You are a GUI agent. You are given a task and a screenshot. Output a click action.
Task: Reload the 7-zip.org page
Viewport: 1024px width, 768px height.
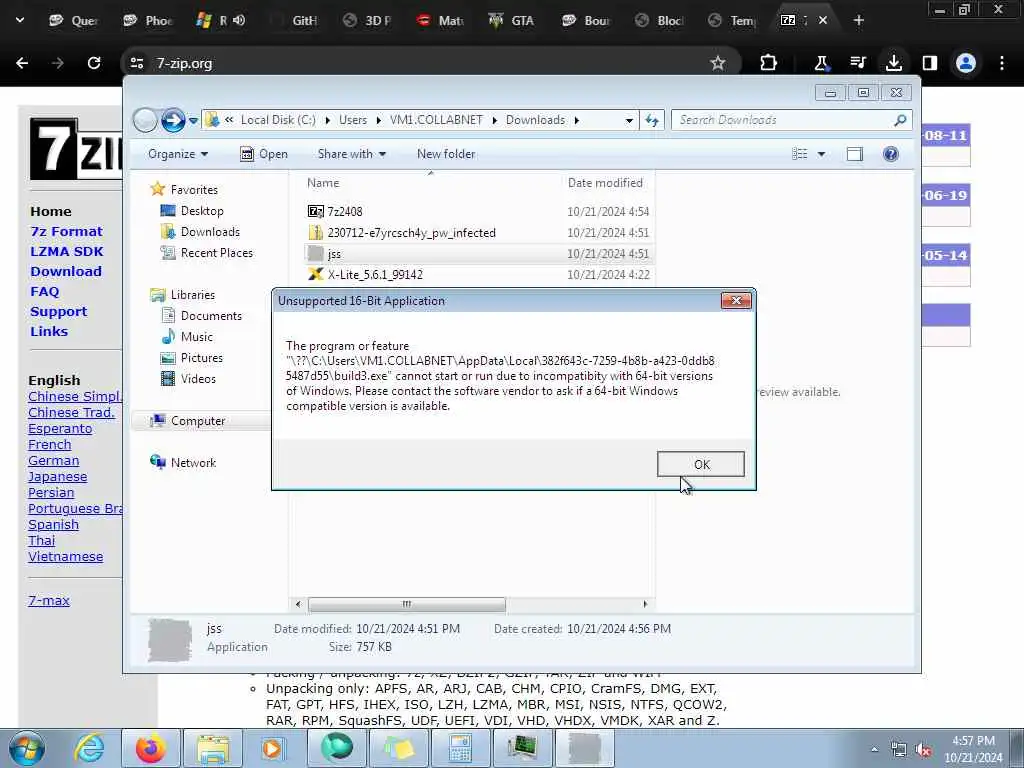coord(94,63)
